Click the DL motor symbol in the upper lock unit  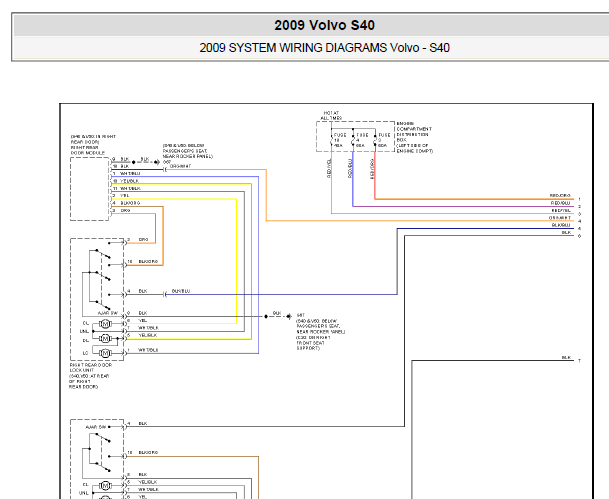(105, 339)
